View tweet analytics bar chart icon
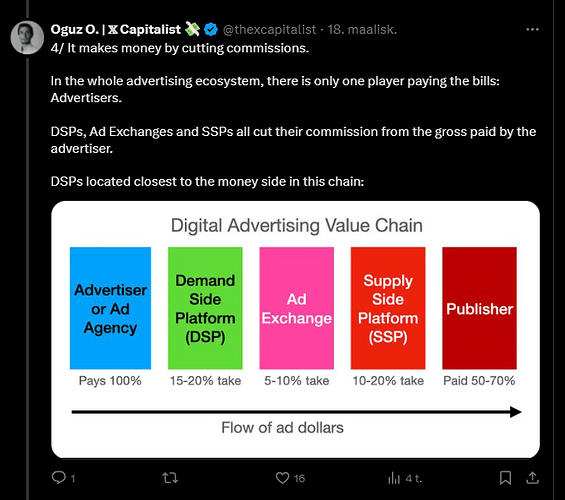This screenshot has width=565, height=500. click(x=394, y=478)
